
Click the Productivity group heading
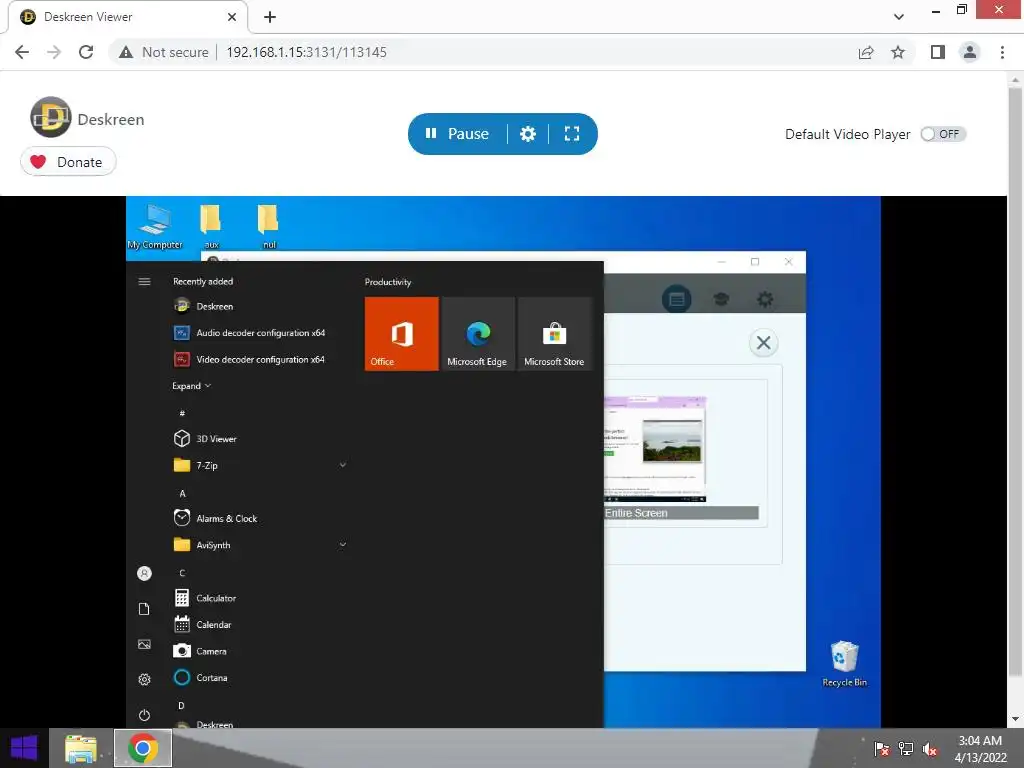click(388, 282)
